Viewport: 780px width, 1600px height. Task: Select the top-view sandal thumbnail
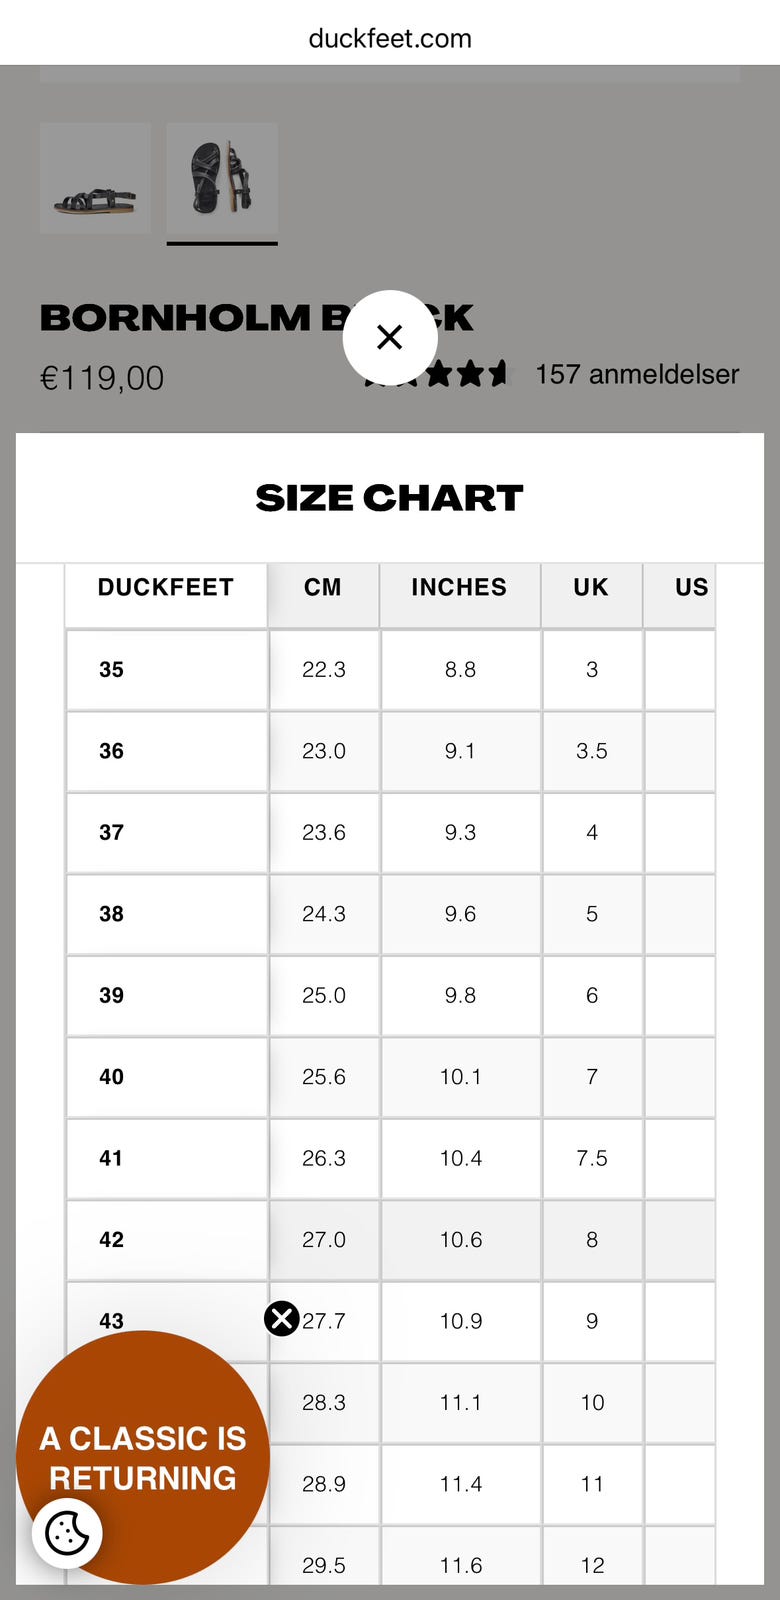click(222, 178)
